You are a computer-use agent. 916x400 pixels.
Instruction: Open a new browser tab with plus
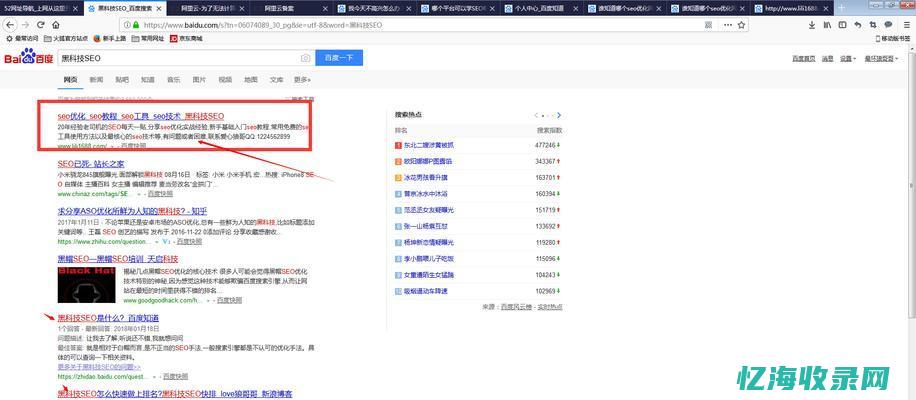point(841,8)
